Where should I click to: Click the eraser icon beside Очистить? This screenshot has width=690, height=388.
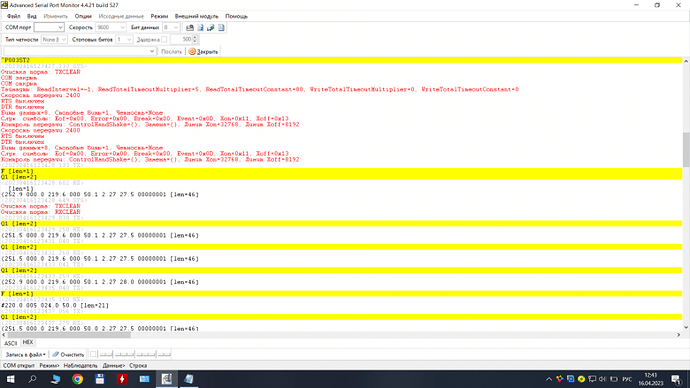(x=55, y=354)
